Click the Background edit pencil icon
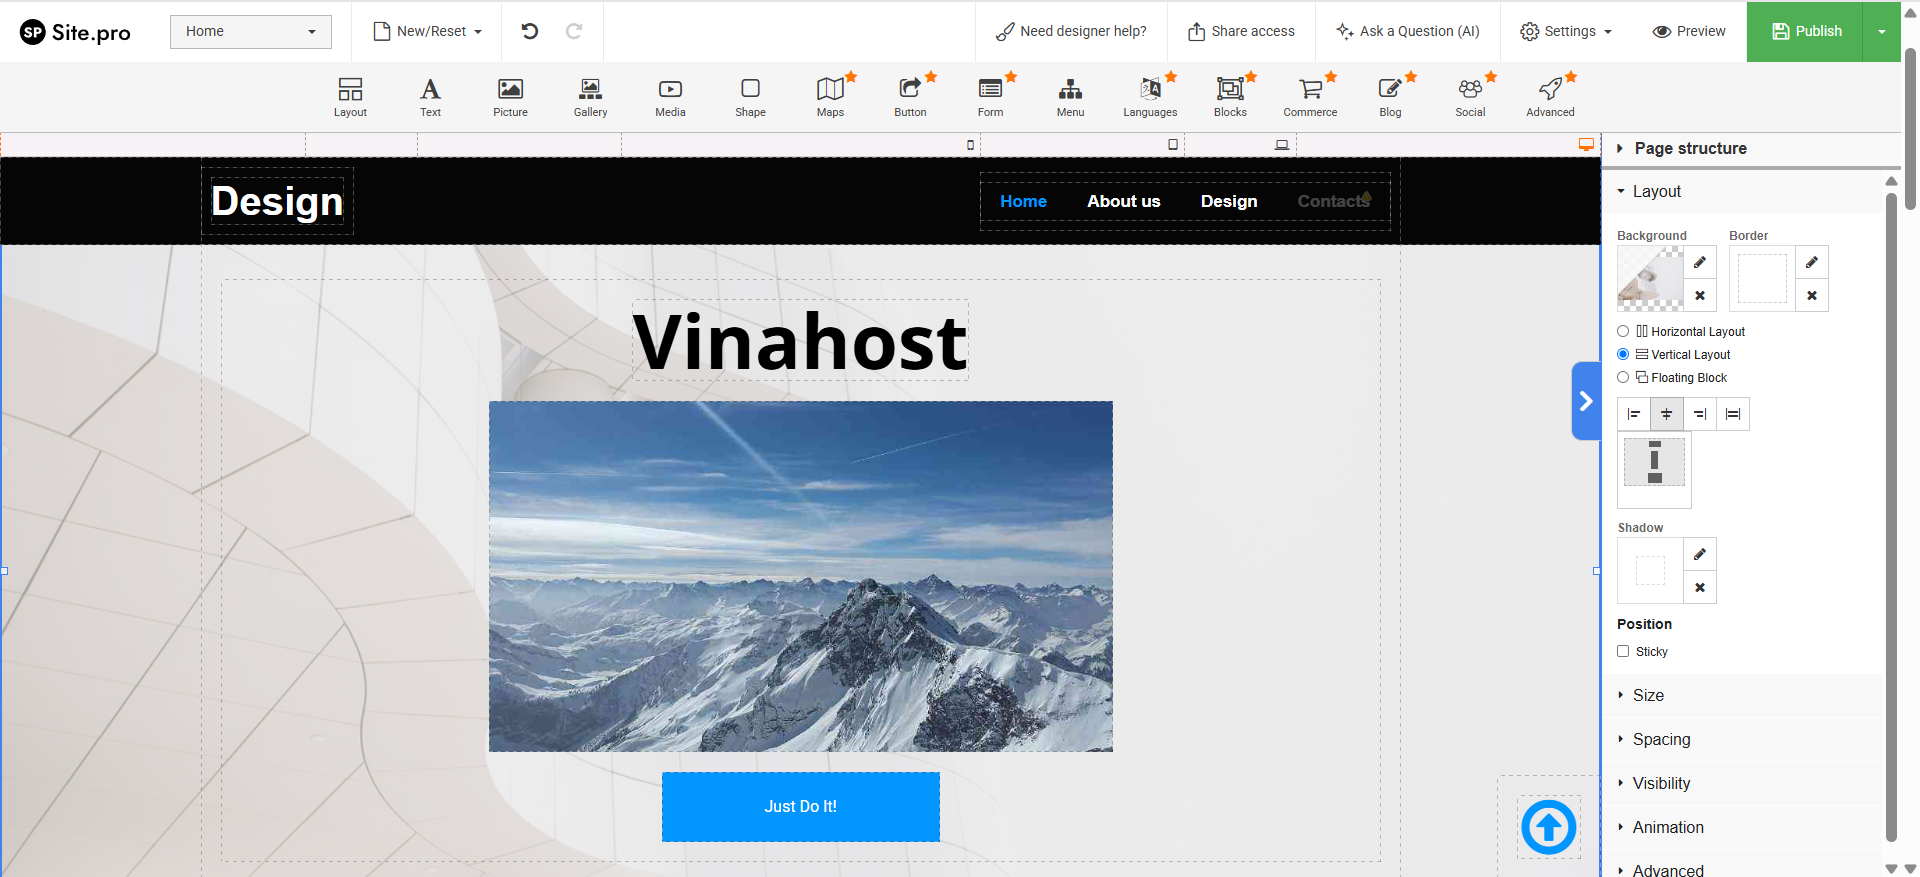Viewport: 1920px width, 877px height. tap(1700, 263)
